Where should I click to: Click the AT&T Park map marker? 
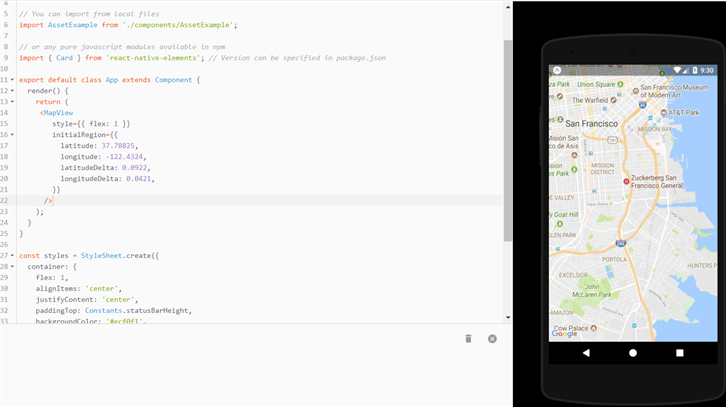[663, 113]
